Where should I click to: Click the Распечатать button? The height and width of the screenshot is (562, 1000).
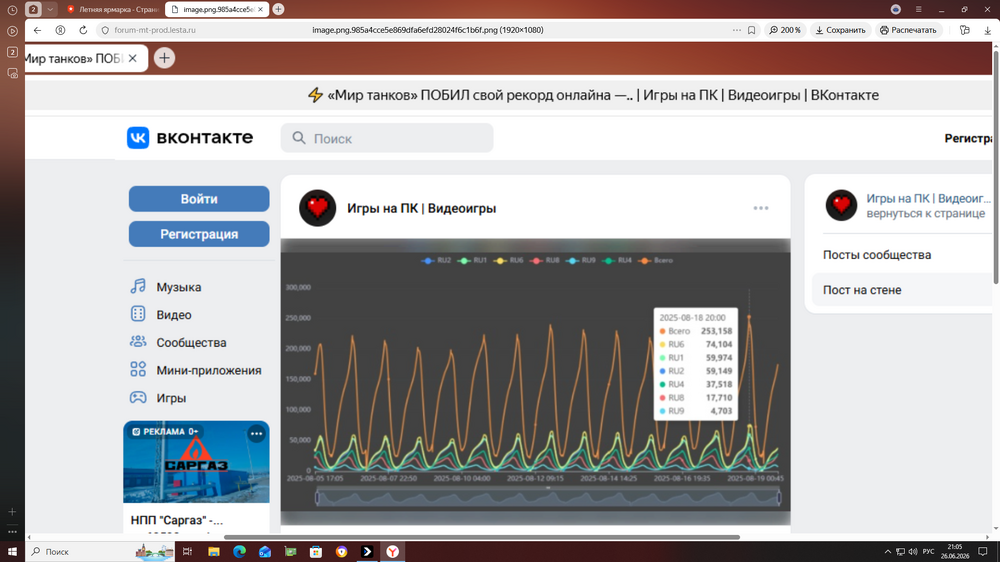point(908,30)
